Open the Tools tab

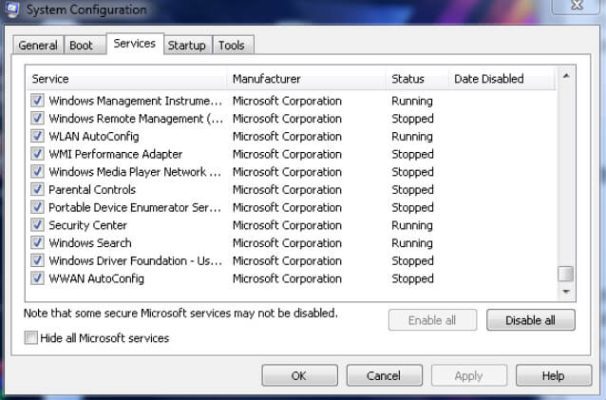(231, 46)
